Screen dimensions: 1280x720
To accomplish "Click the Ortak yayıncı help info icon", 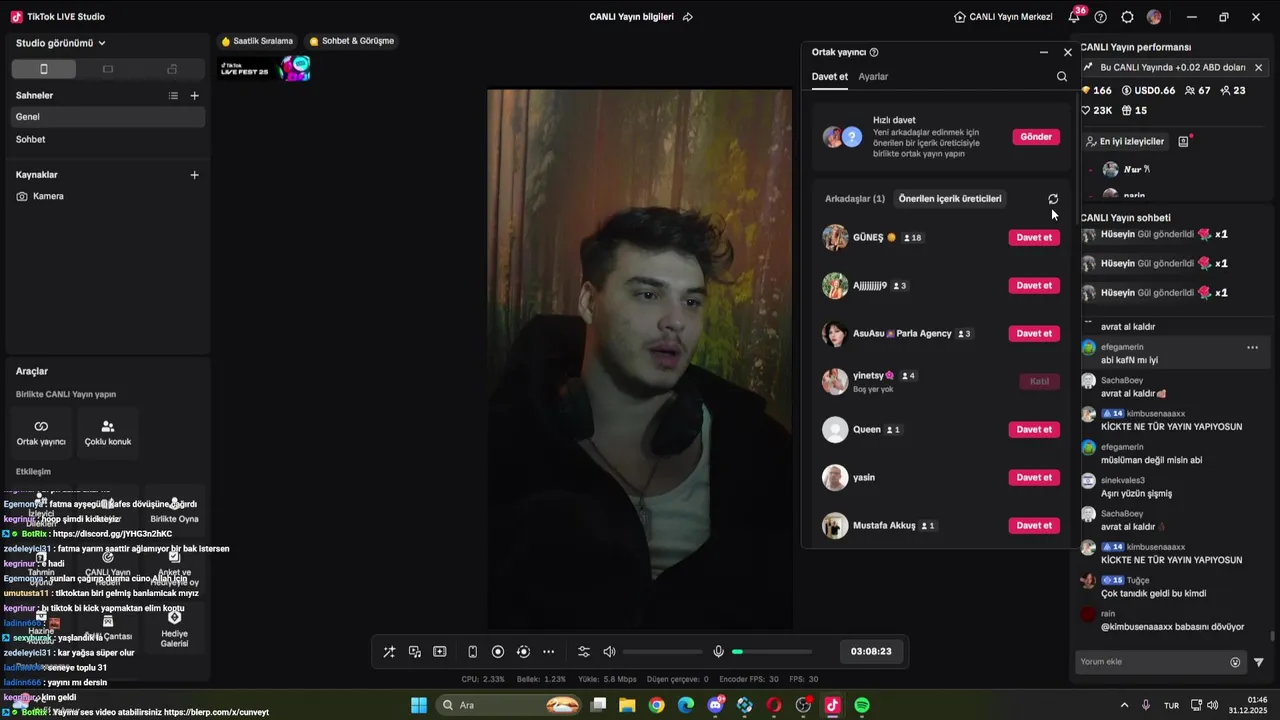I will tap(874, 52).
